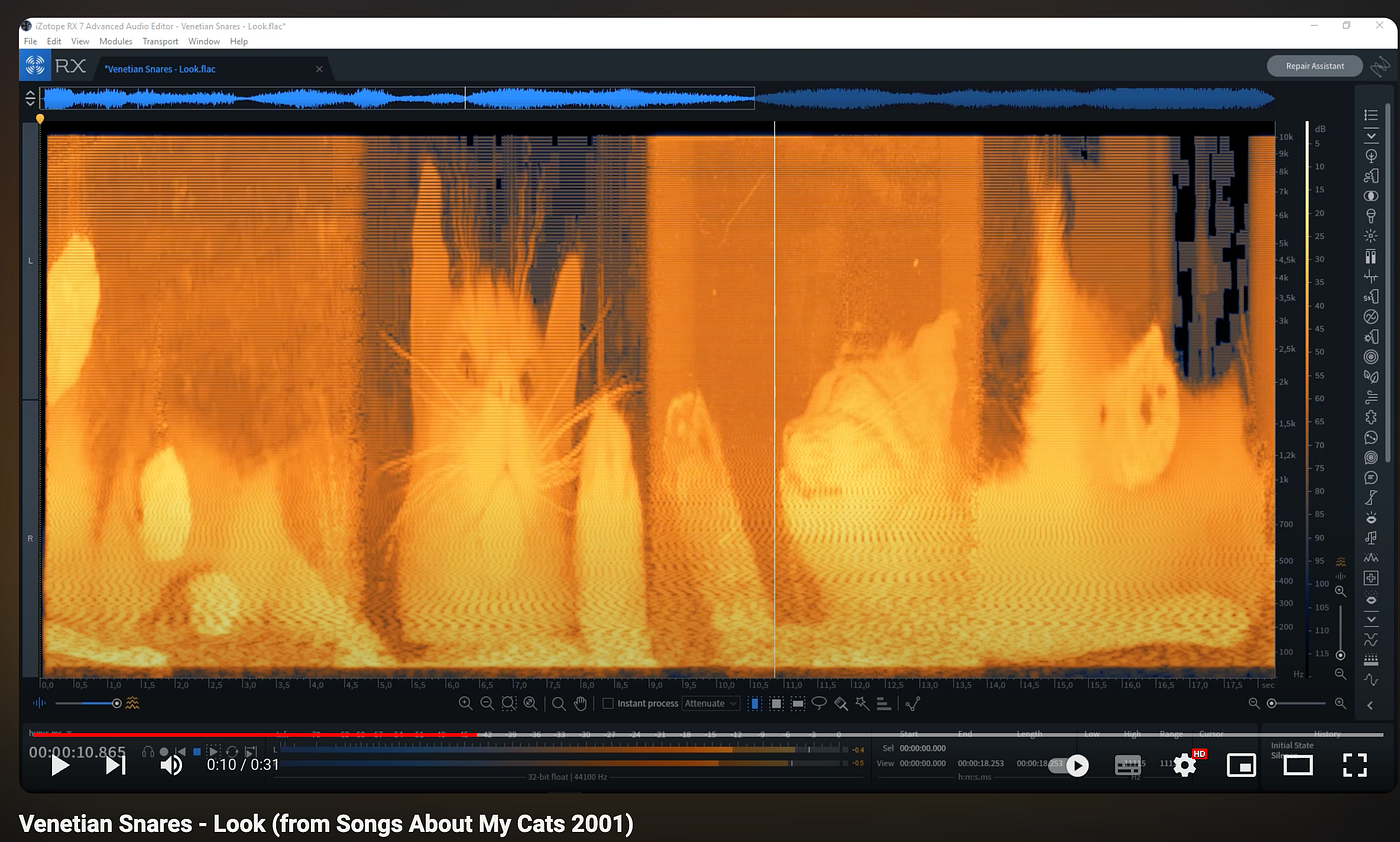Play the YouTube video
This screenshot has width=1400, height=842.
[x=60, y=765]
